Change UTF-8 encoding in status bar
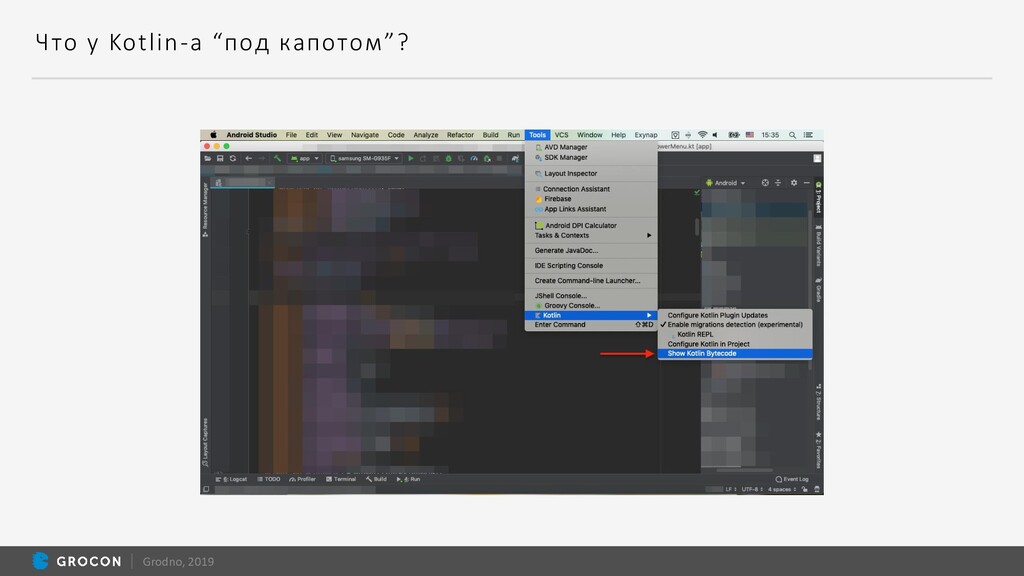Viewport: 1024px width, 576px height. click(752, 489)
